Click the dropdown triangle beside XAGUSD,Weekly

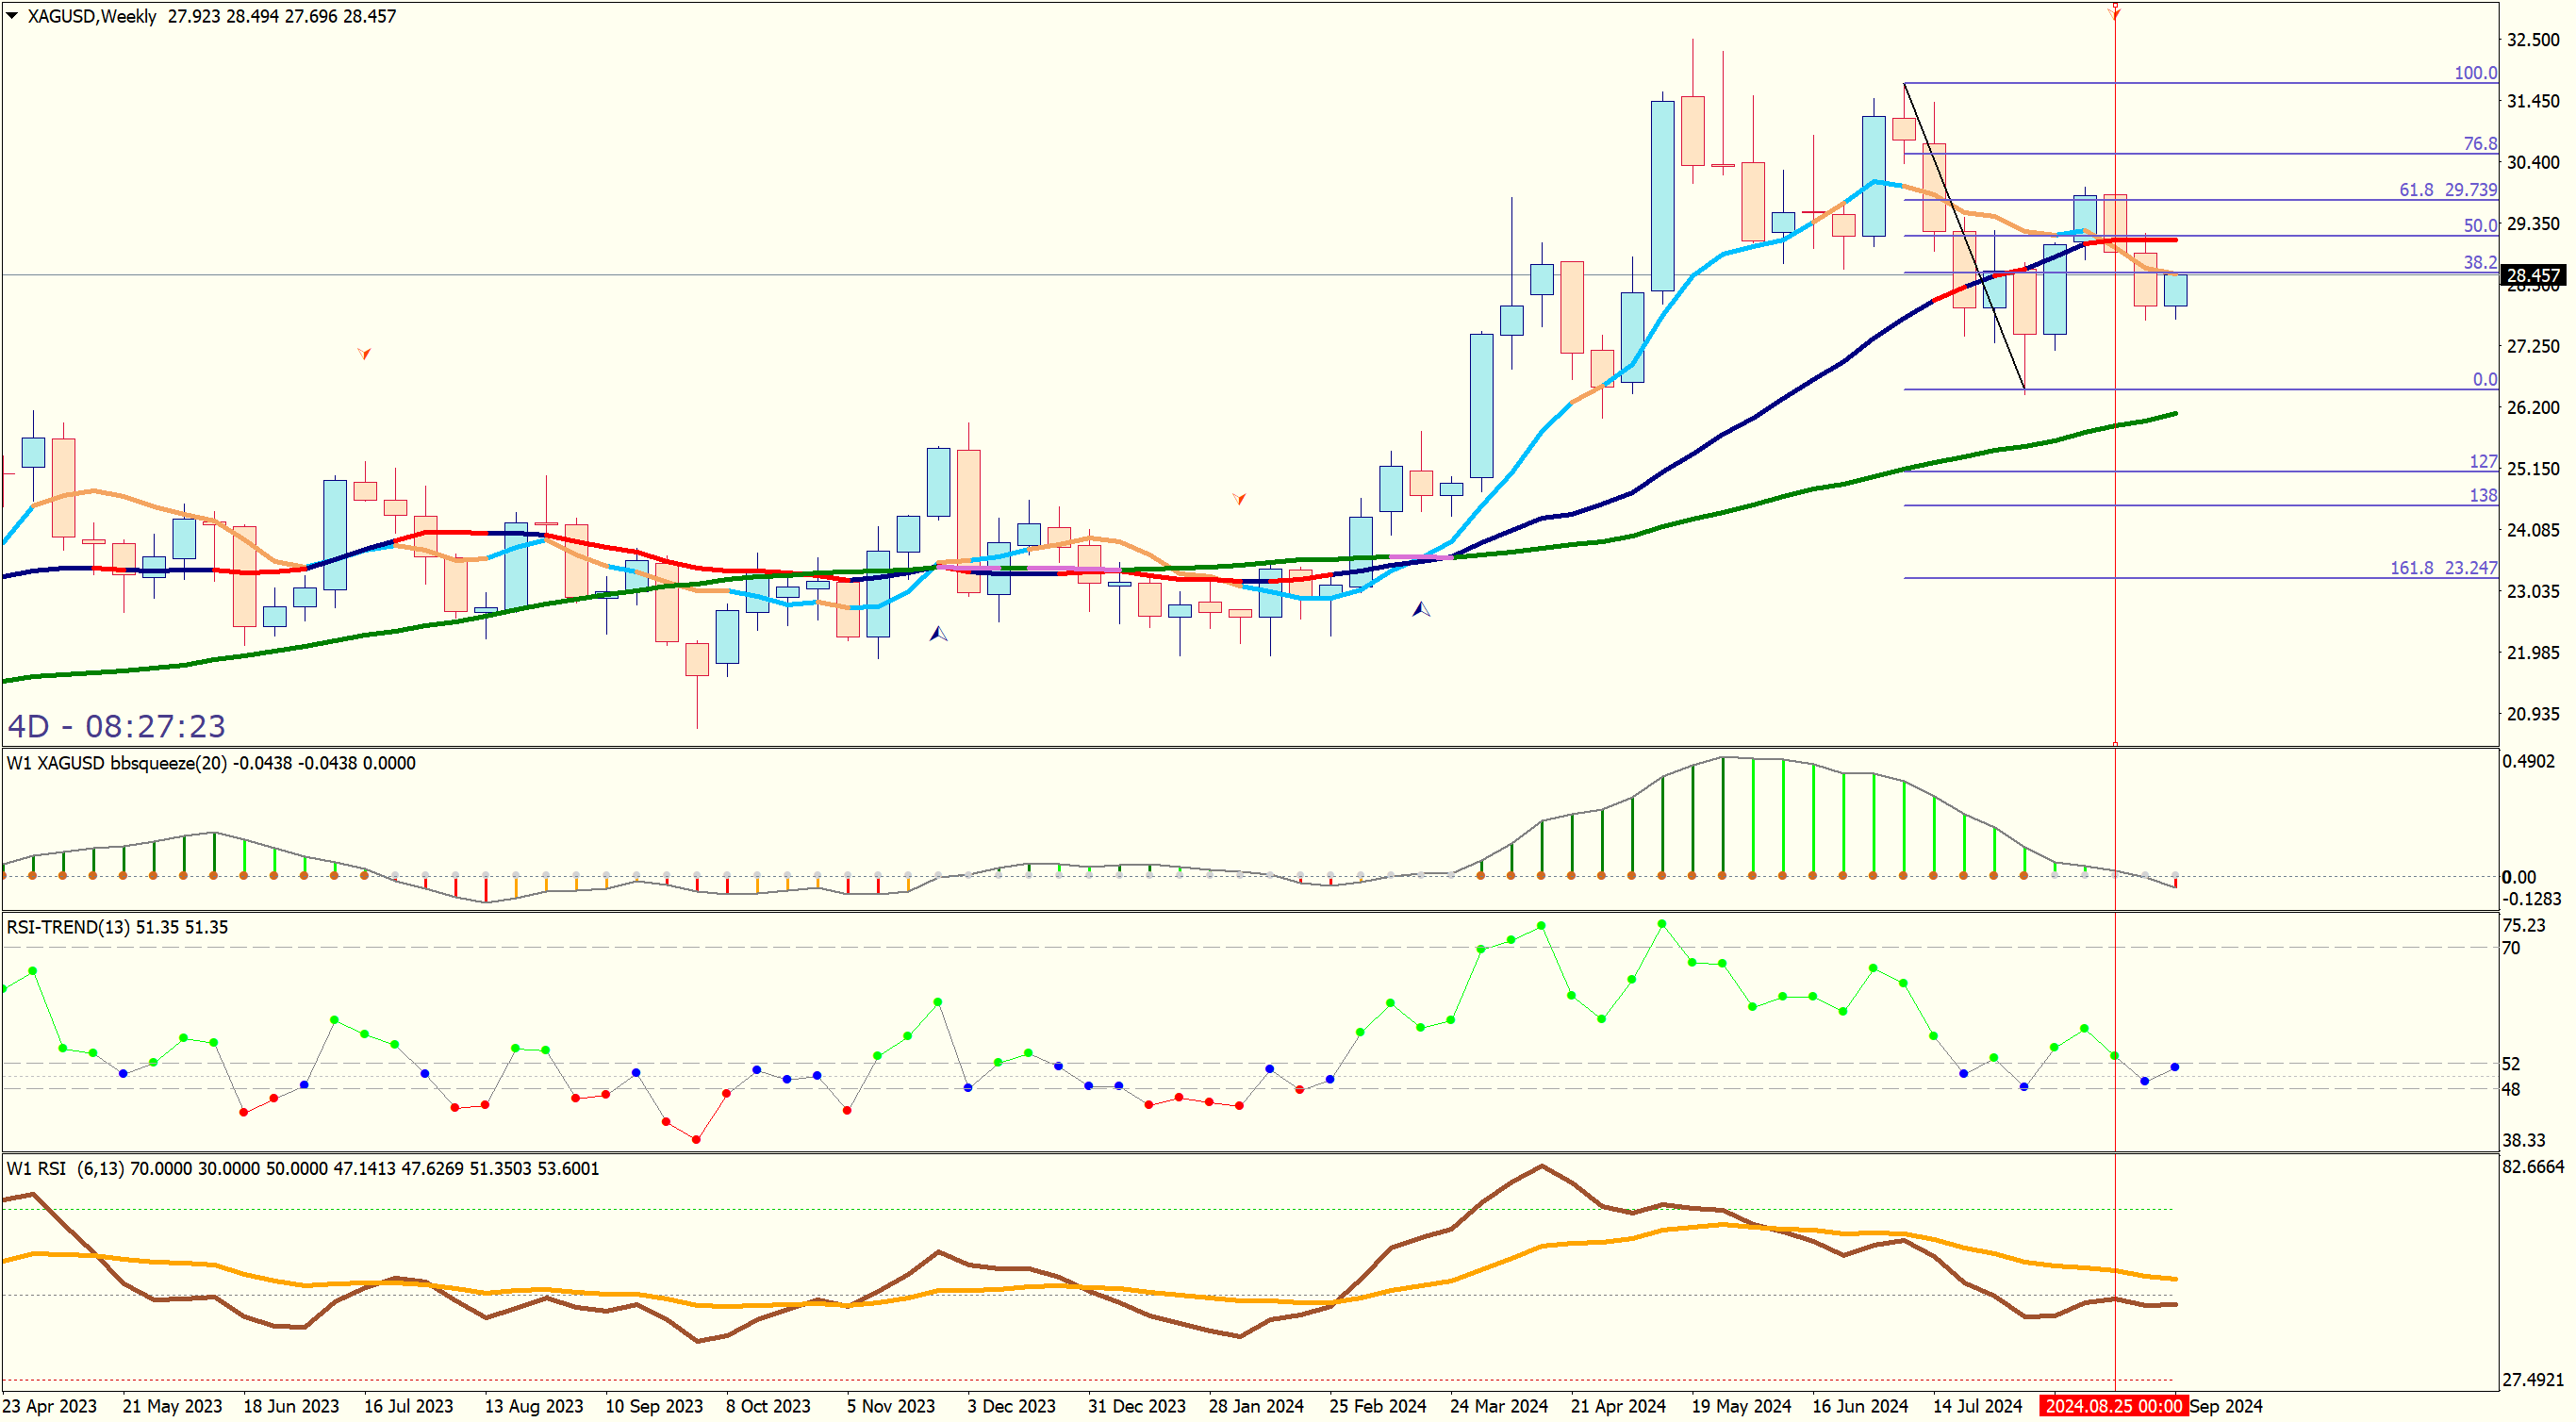[12, 16]
